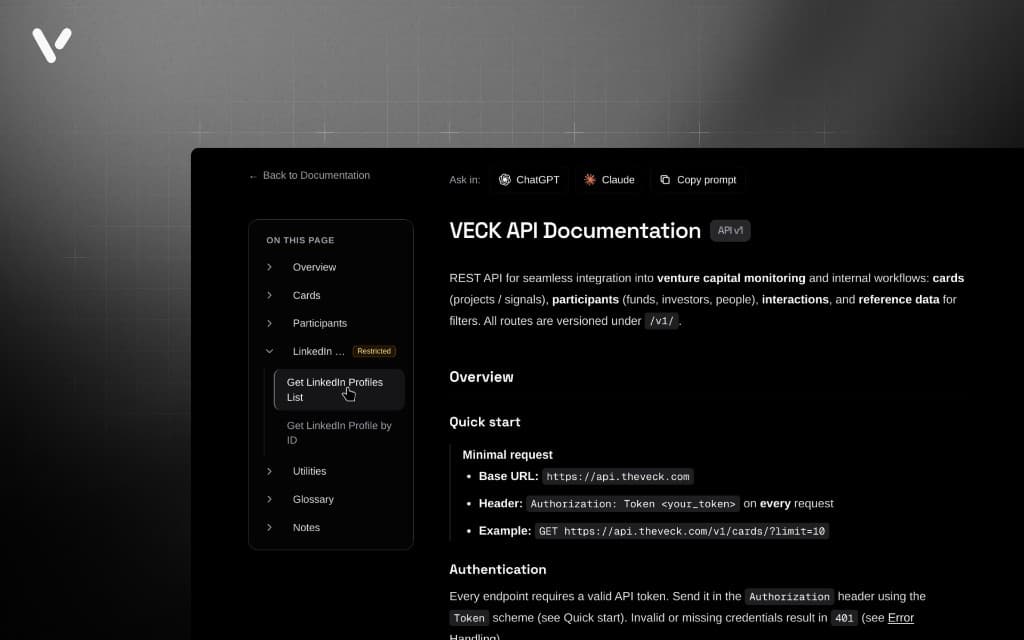The width and height of the screenshot is (1024, 640).
Task: Click the VECK API Documentation title
Action: (x=575, y=231)
